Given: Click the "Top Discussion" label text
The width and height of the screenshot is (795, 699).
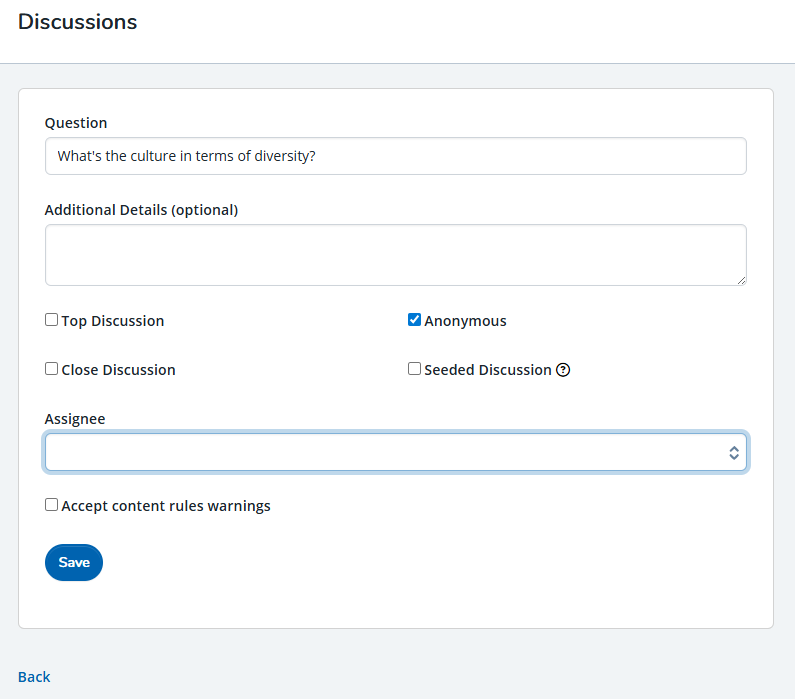Looking at the screenshot, I should pos(112,321).
